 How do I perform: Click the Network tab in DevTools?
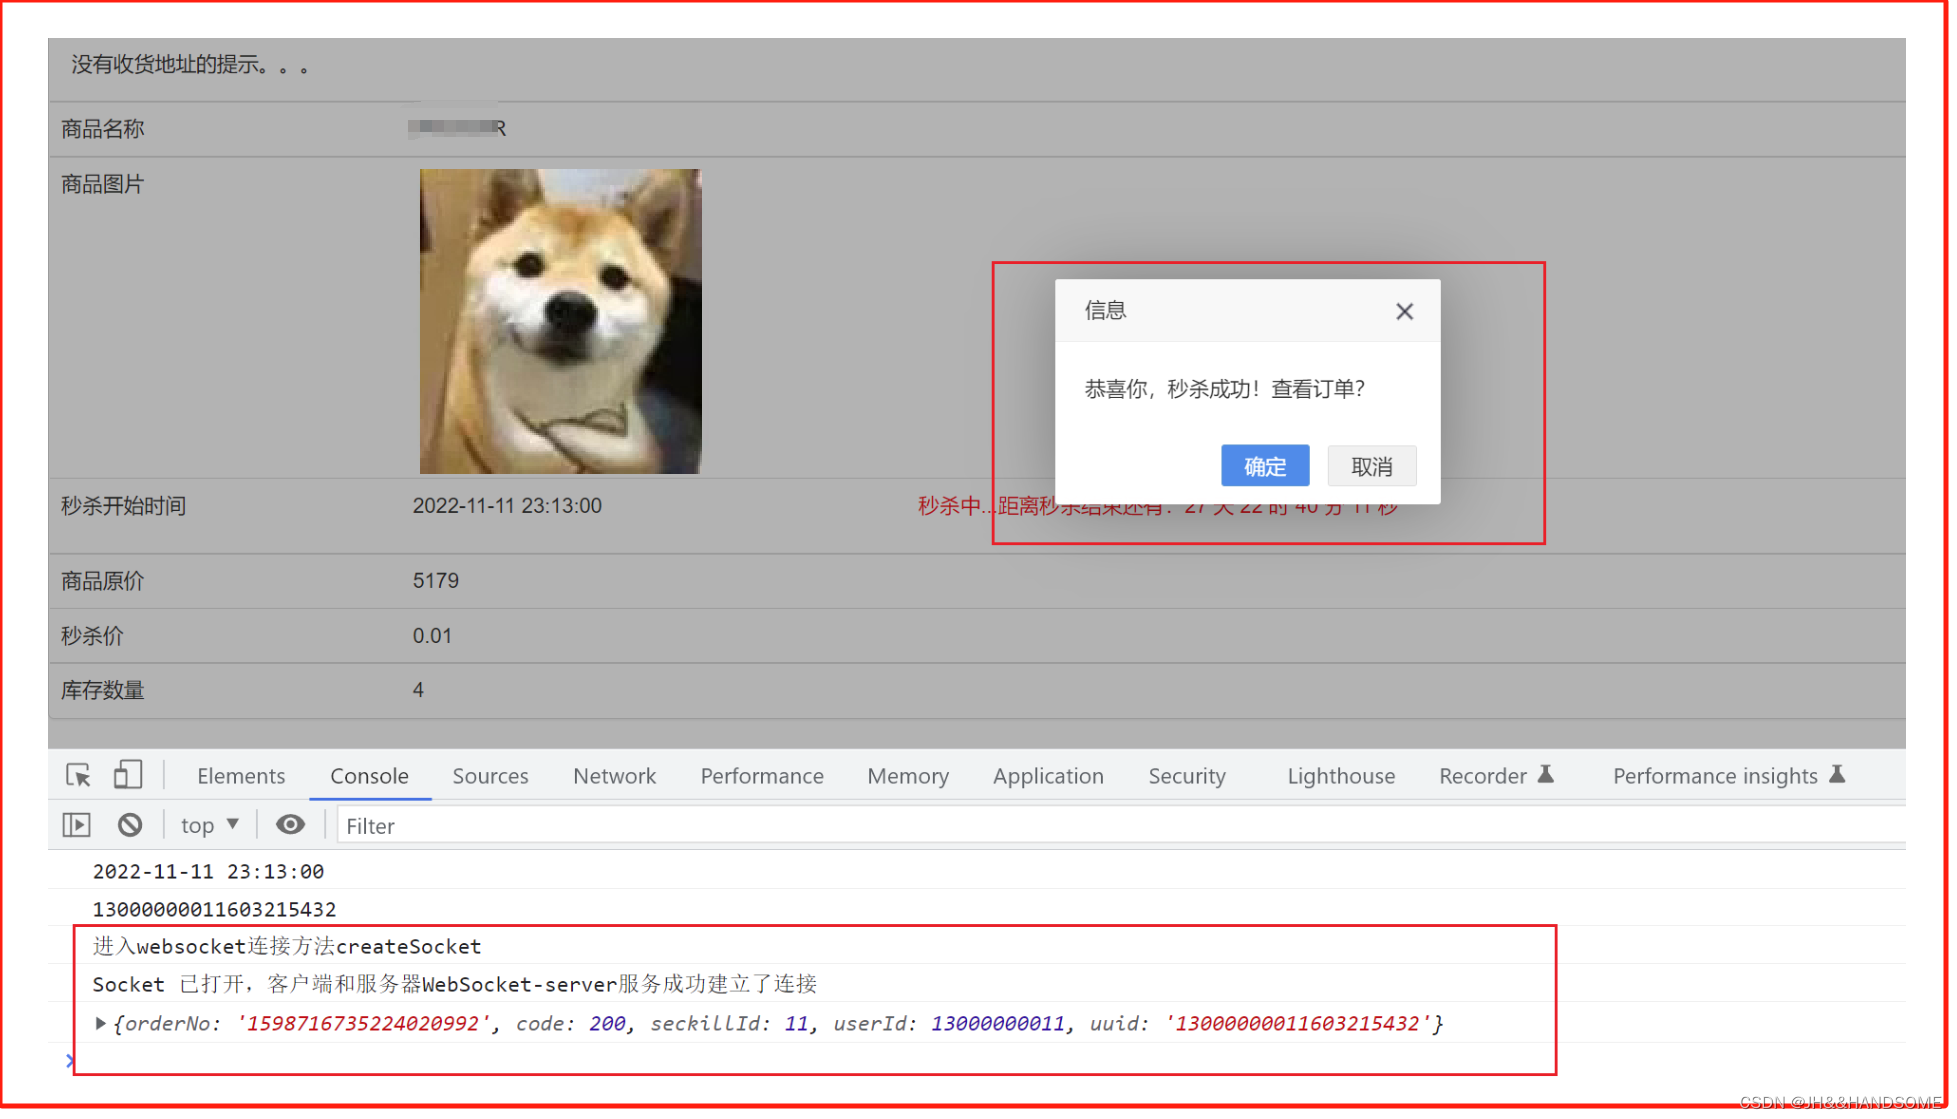coord(614,775)
